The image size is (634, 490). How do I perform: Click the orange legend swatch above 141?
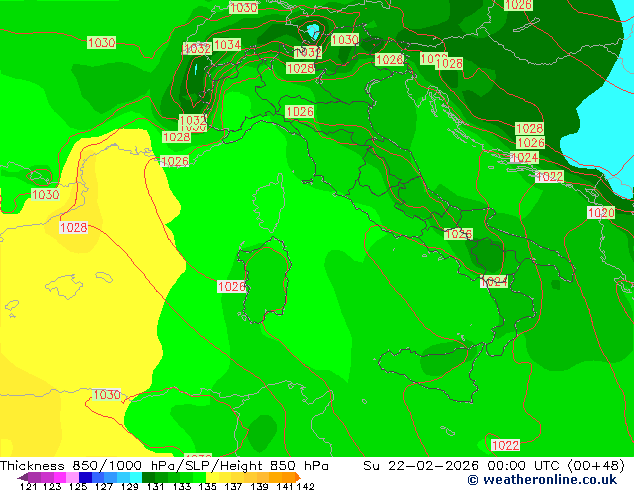point(289,477)
